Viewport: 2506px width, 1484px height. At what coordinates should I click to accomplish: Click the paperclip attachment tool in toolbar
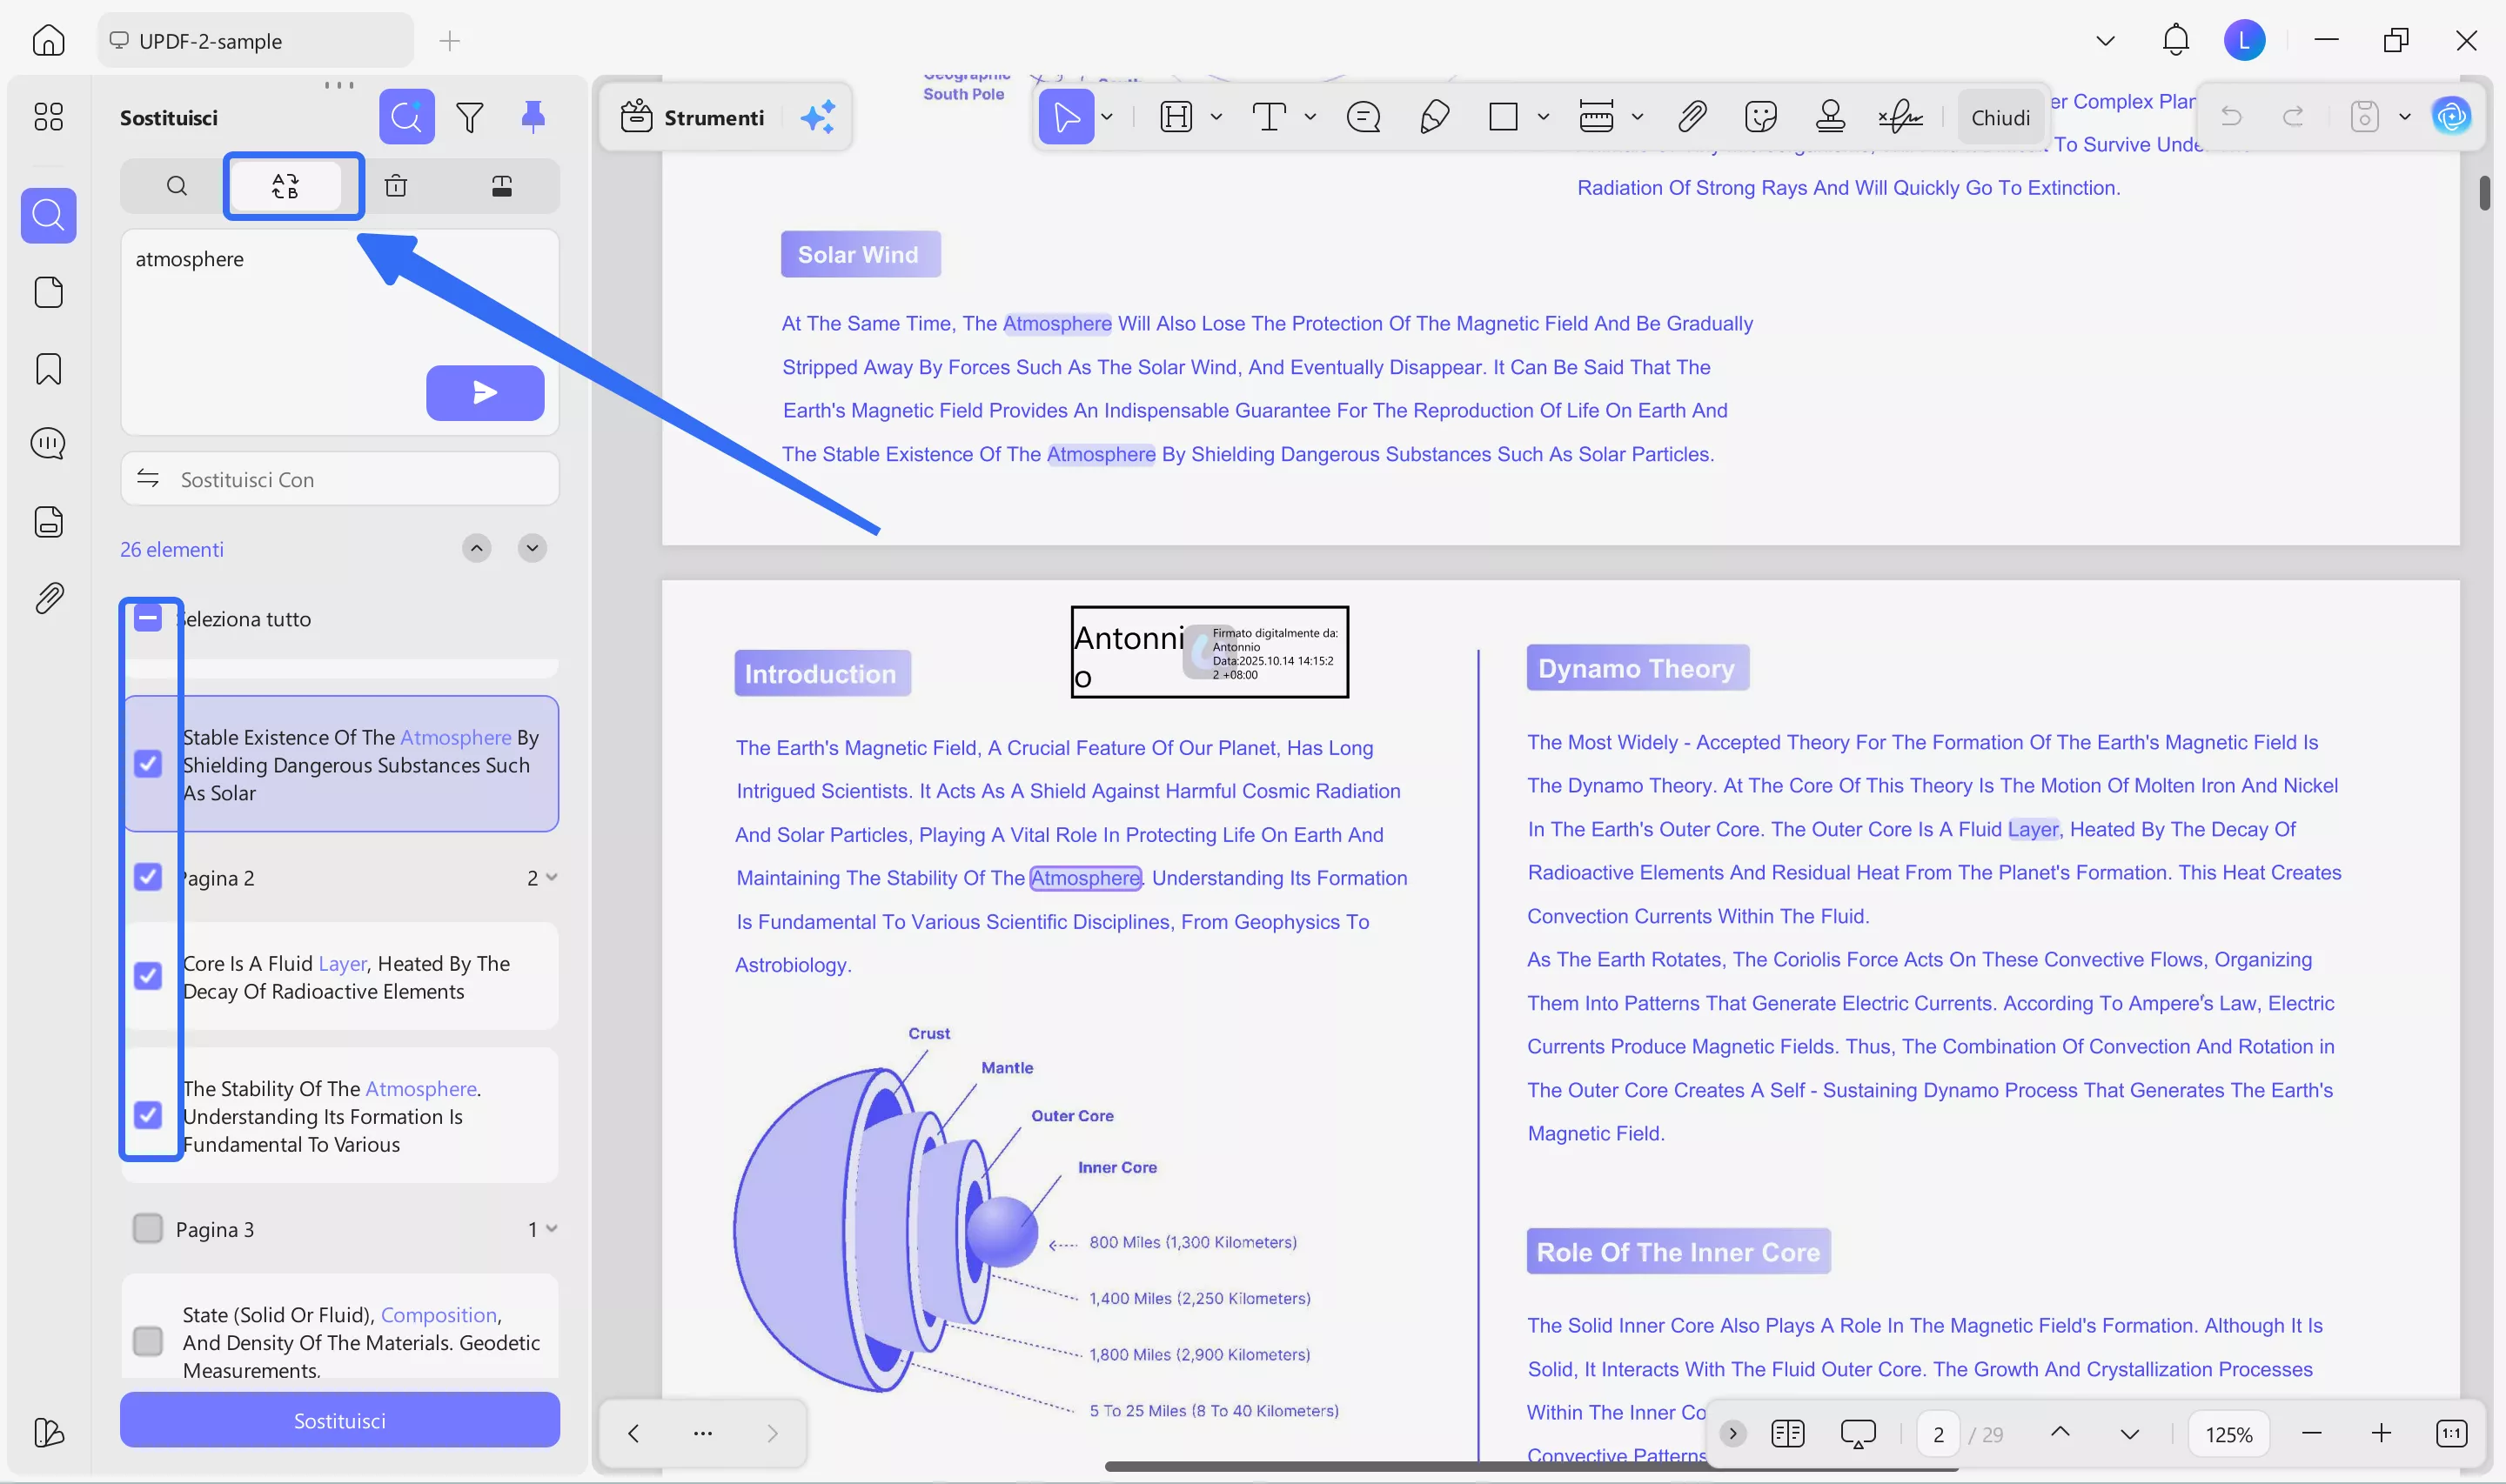[1691, 118]
